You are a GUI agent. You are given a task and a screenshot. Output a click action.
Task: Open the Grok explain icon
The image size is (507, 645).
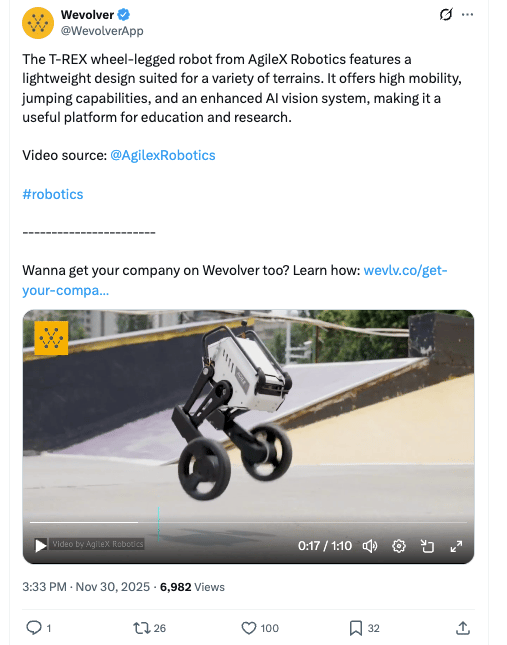[446, 14]
